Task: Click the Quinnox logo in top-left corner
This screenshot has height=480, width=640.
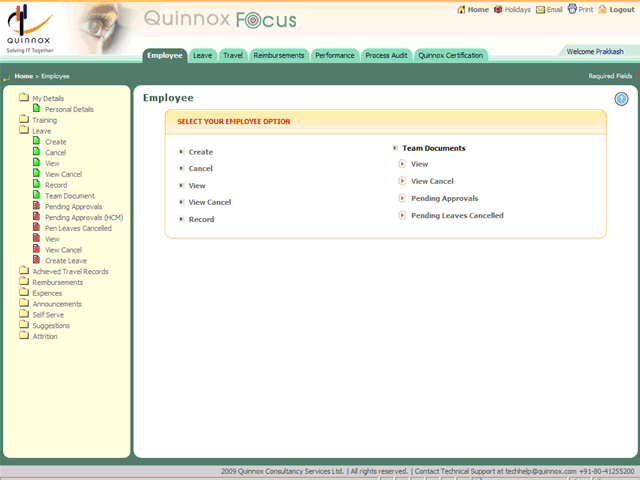Action: pos(28,27)
